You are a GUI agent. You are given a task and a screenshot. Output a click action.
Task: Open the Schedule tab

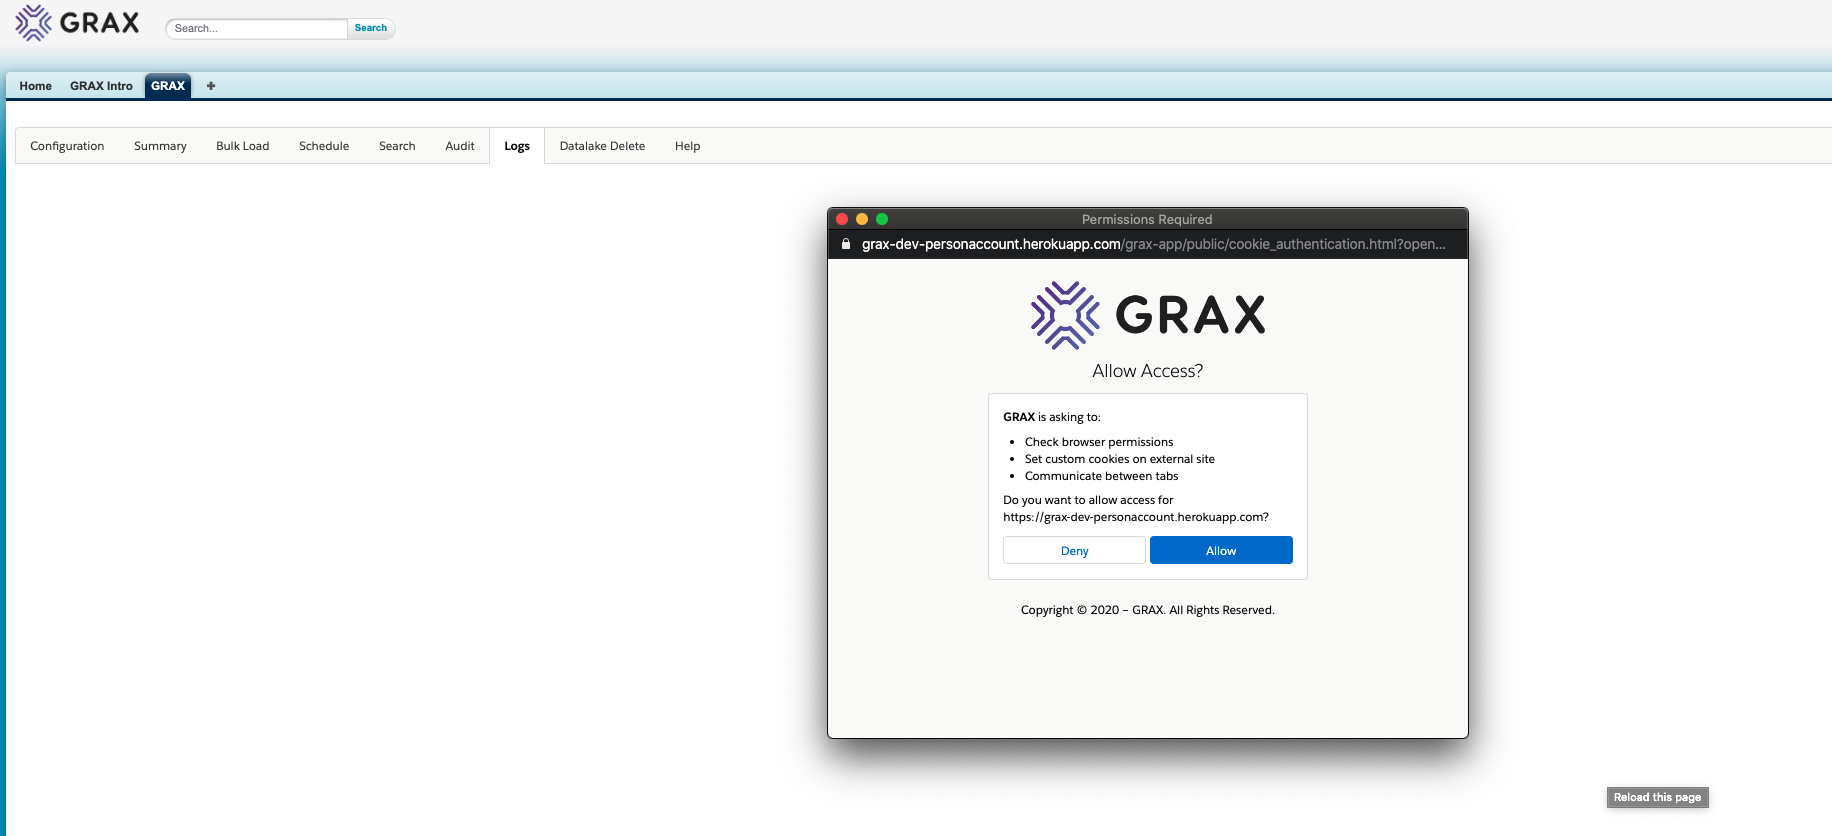(x=324, y=146)
